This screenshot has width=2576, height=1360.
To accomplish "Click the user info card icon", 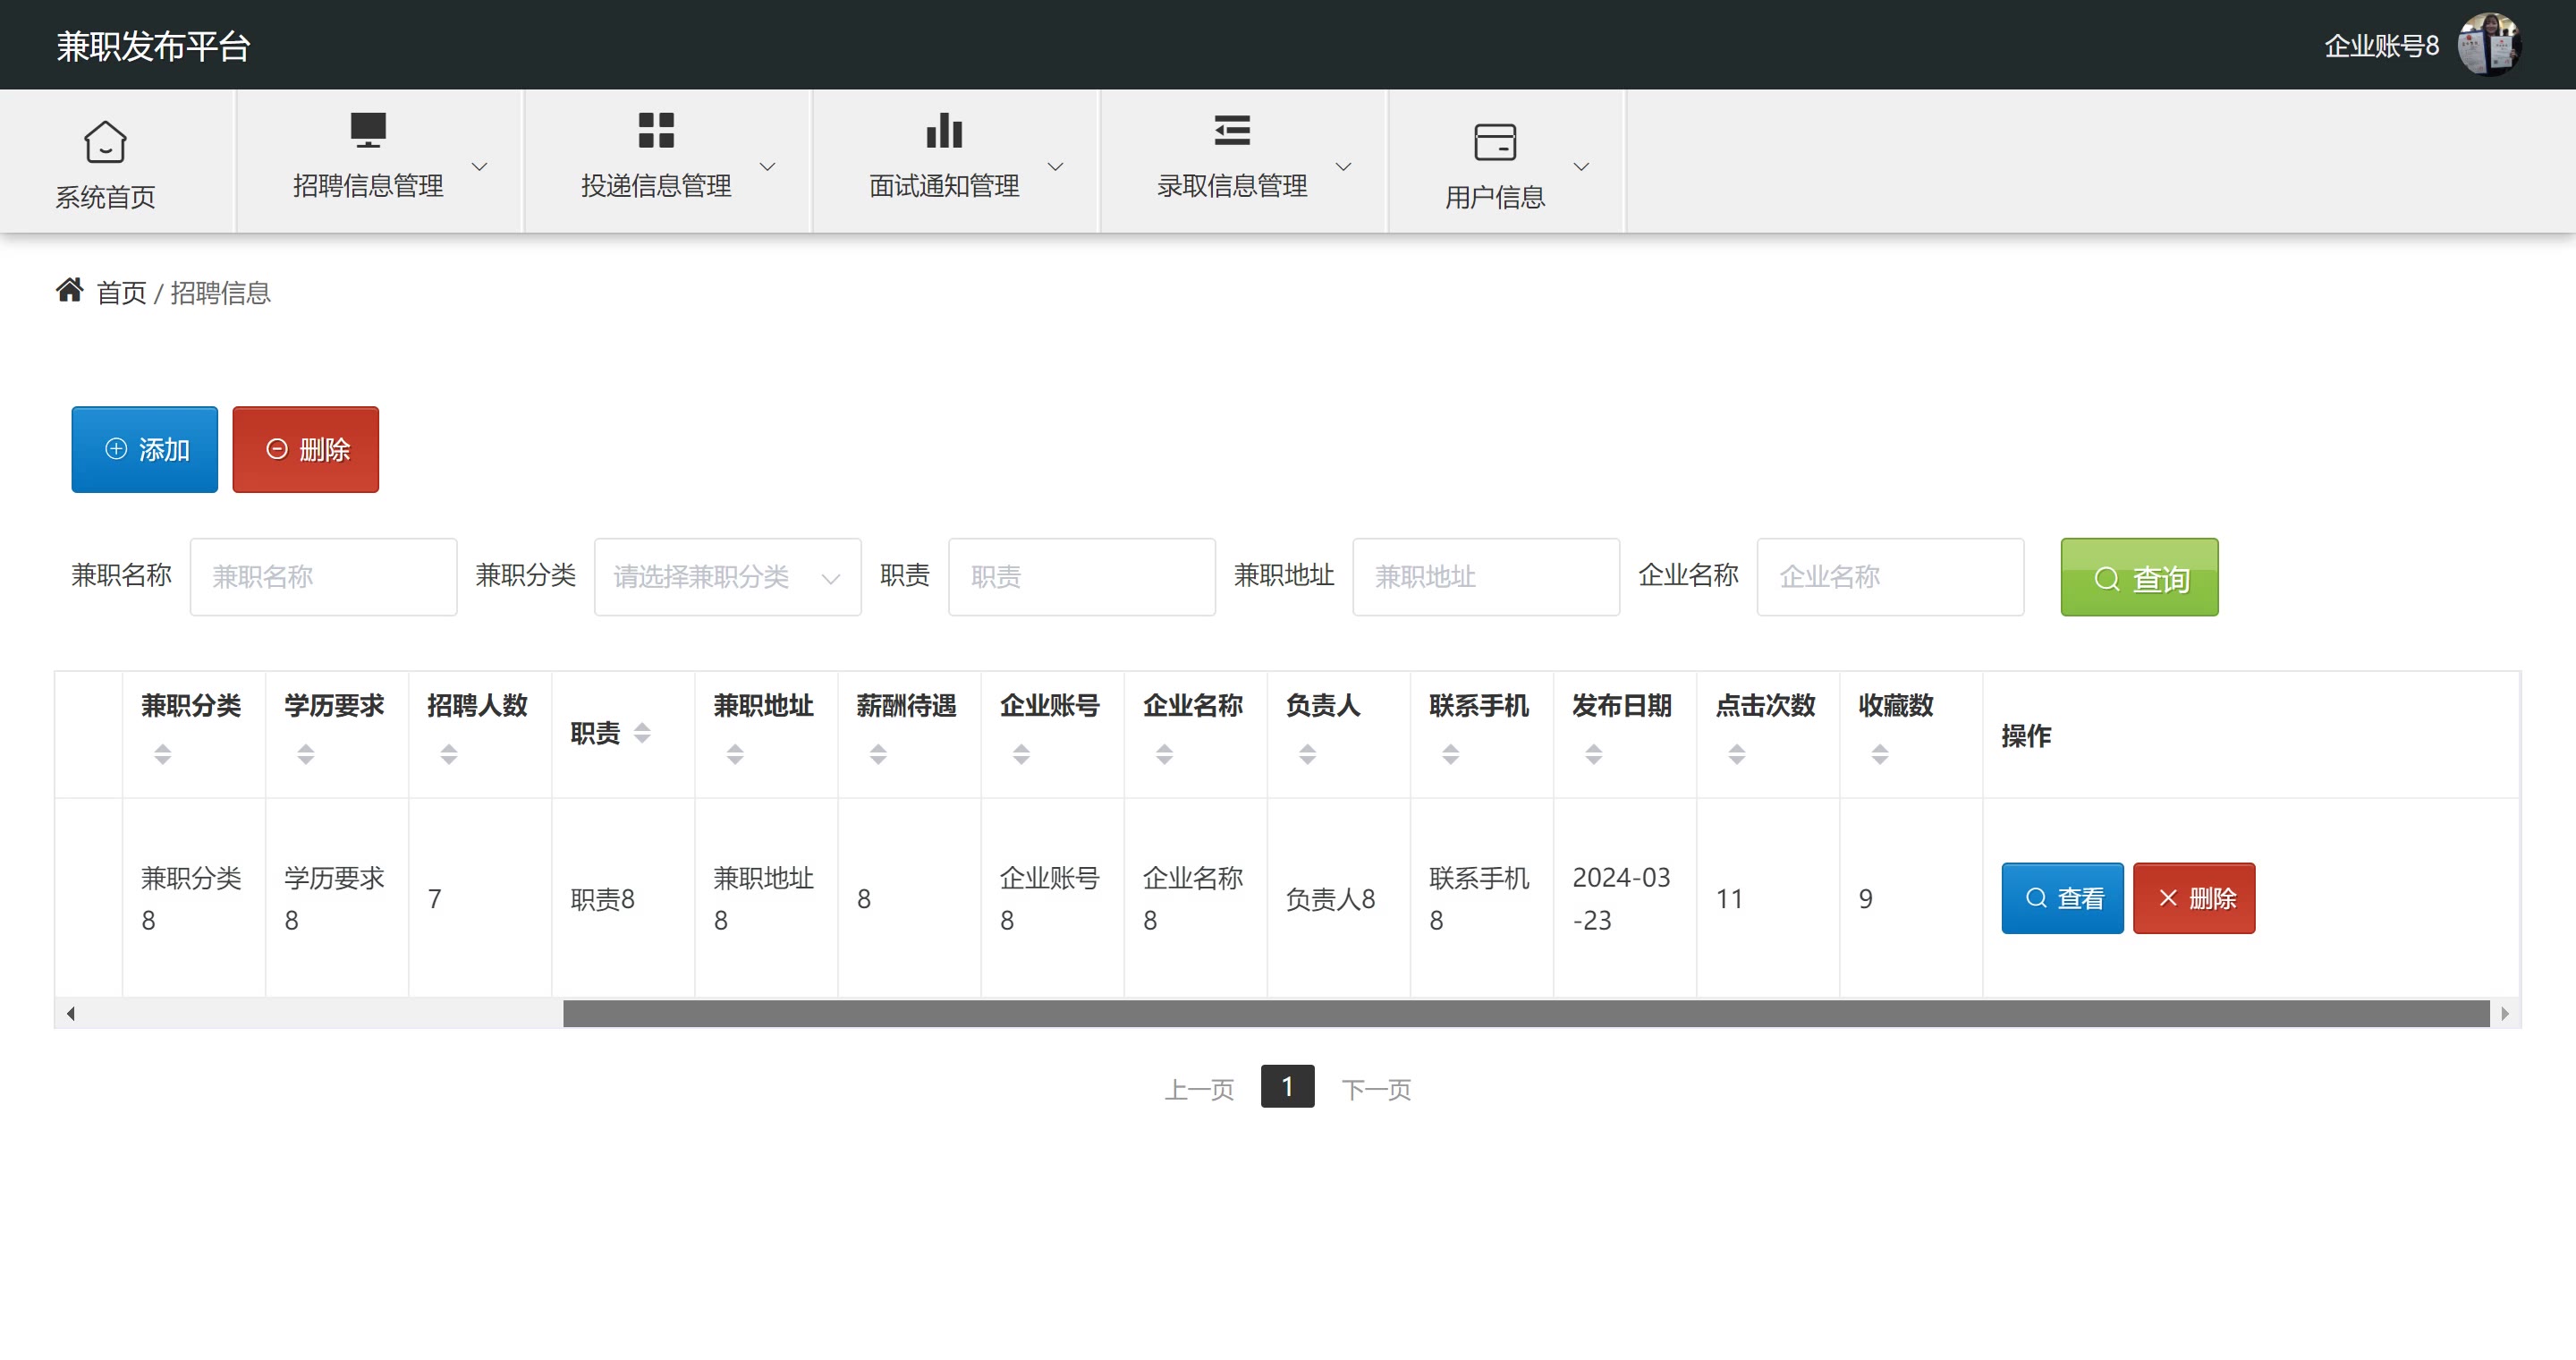I will [1495, 141].
